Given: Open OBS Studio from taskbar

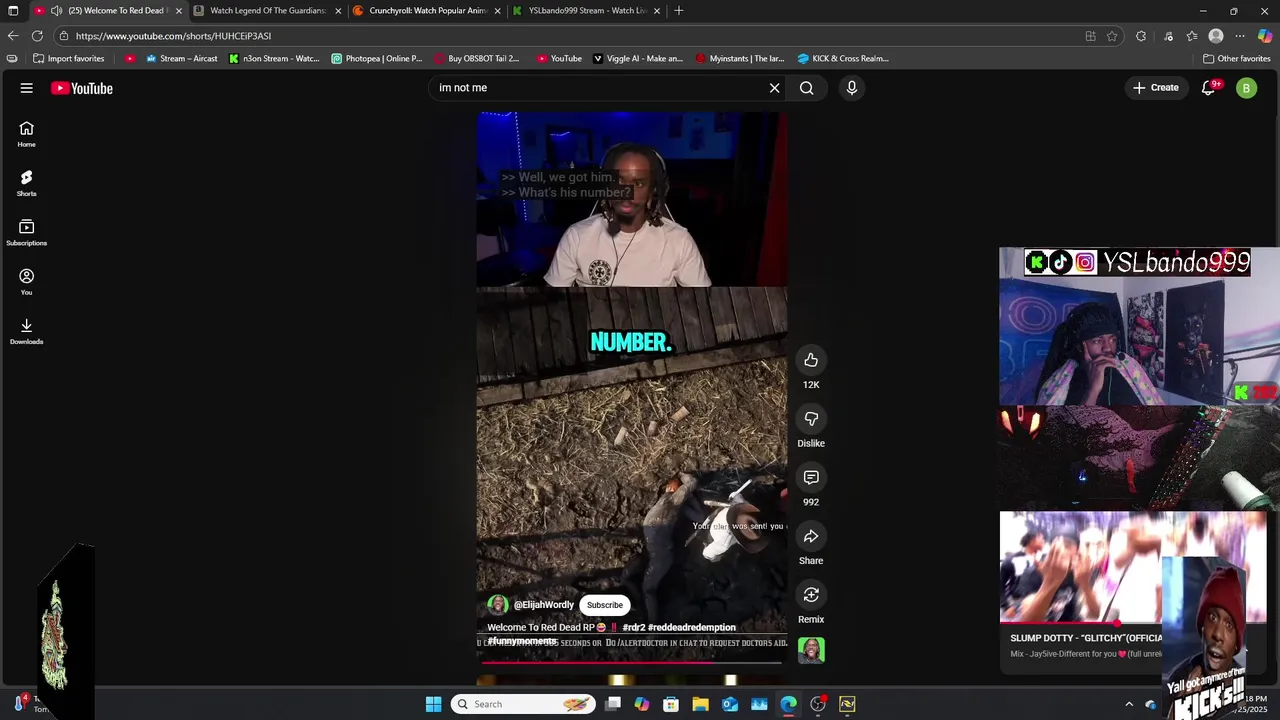Looking at the screenshot, I should pos(818,704).
